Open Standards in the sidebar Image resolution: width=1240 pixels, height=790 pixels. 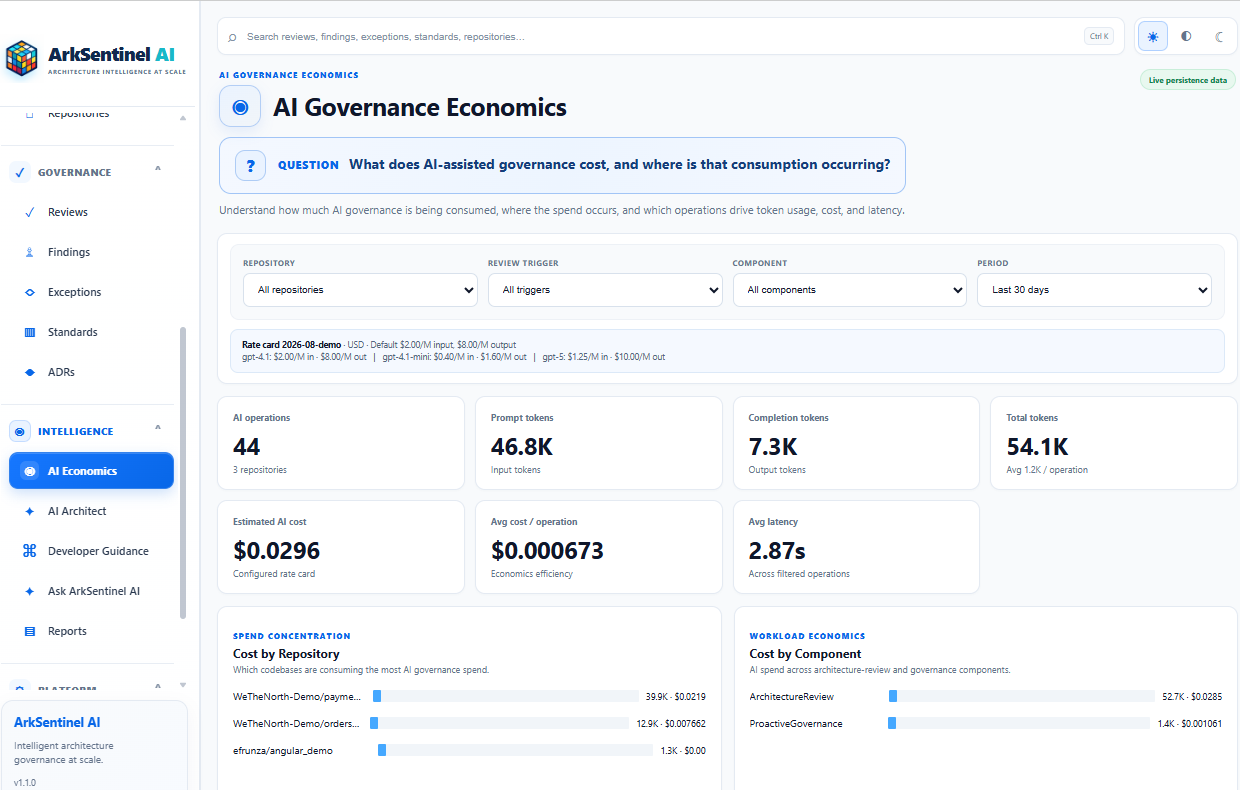91,332
